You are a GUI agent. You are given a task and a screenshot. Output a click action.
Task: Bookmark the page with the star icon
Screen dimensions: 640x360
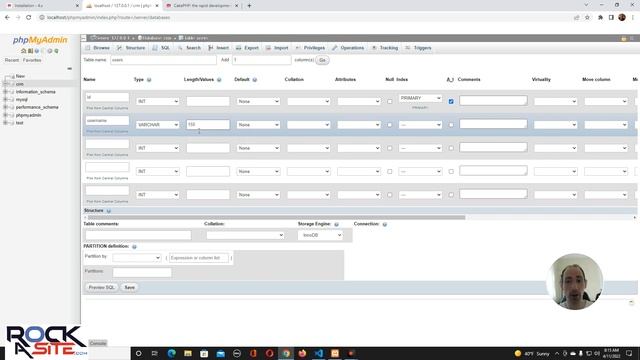coord(587,18)
